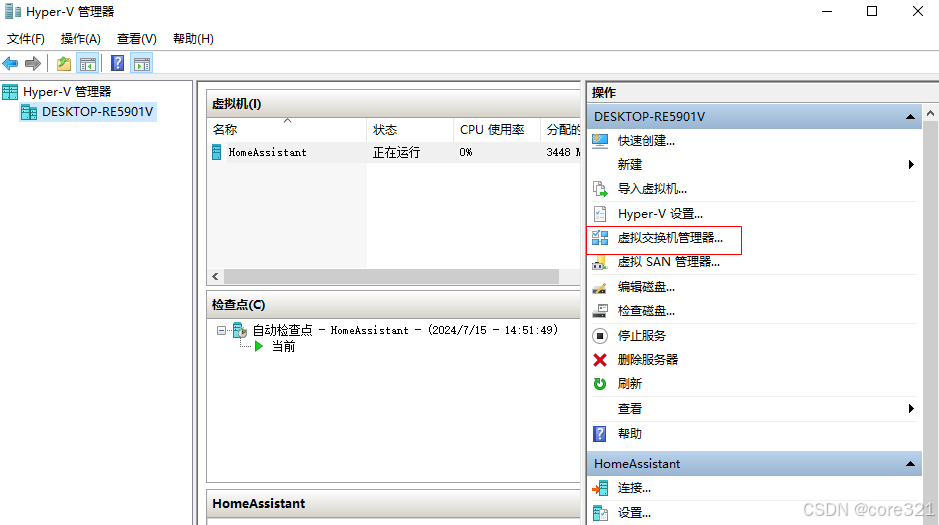Collapse the 自动检查点 tree node

point(222,330)
